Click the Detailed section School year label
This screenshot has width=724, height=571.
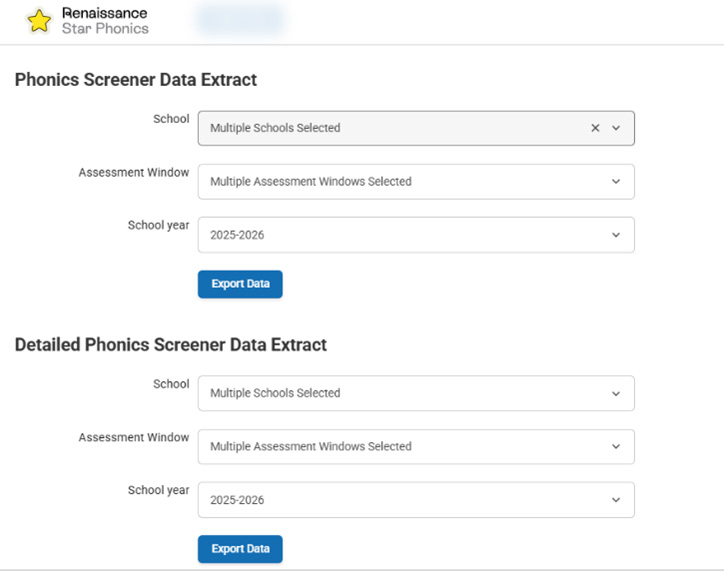click(158, 490)
